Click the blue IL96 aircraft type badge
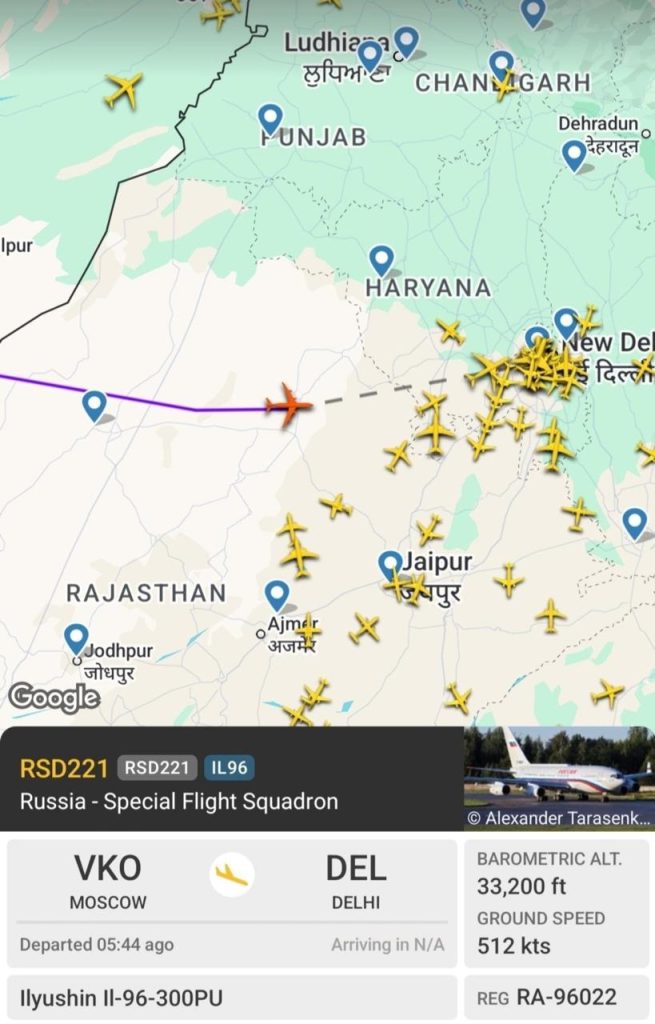 pos(229,767)
